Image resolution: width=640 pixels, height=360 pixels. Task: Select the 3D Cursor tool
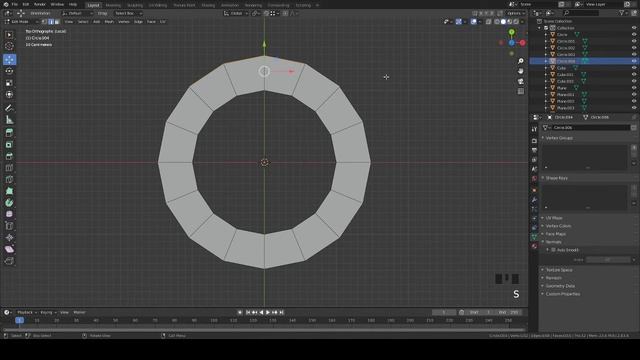pyautogui.click(x=9, y=46)
